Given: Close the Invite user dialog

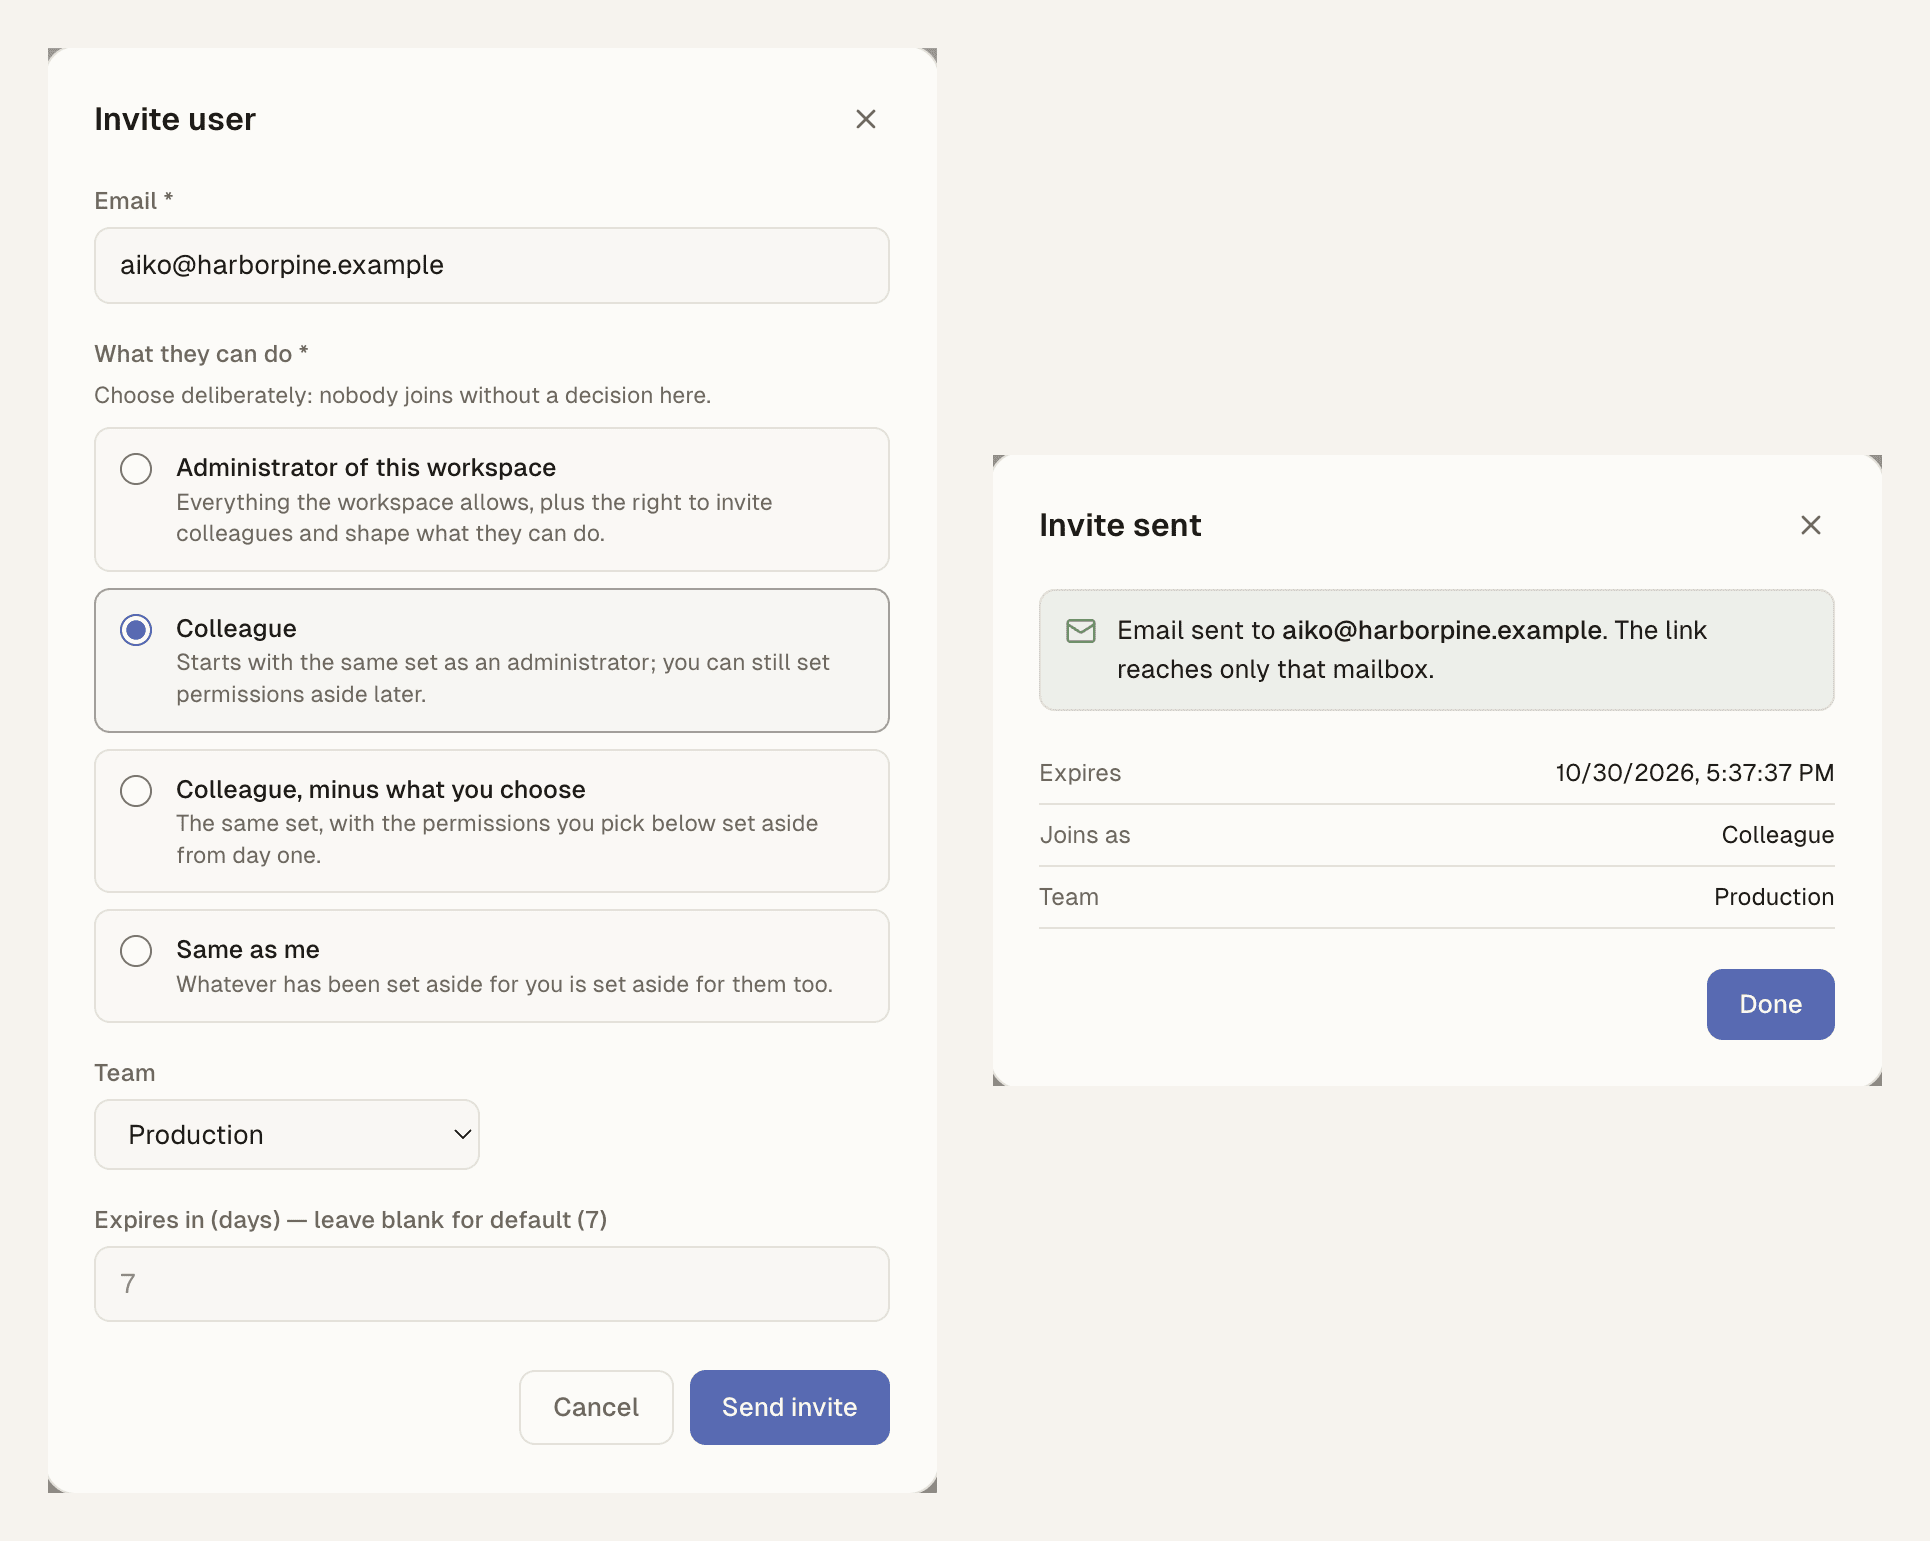Looking at the screenshot, I should point(866,119).
